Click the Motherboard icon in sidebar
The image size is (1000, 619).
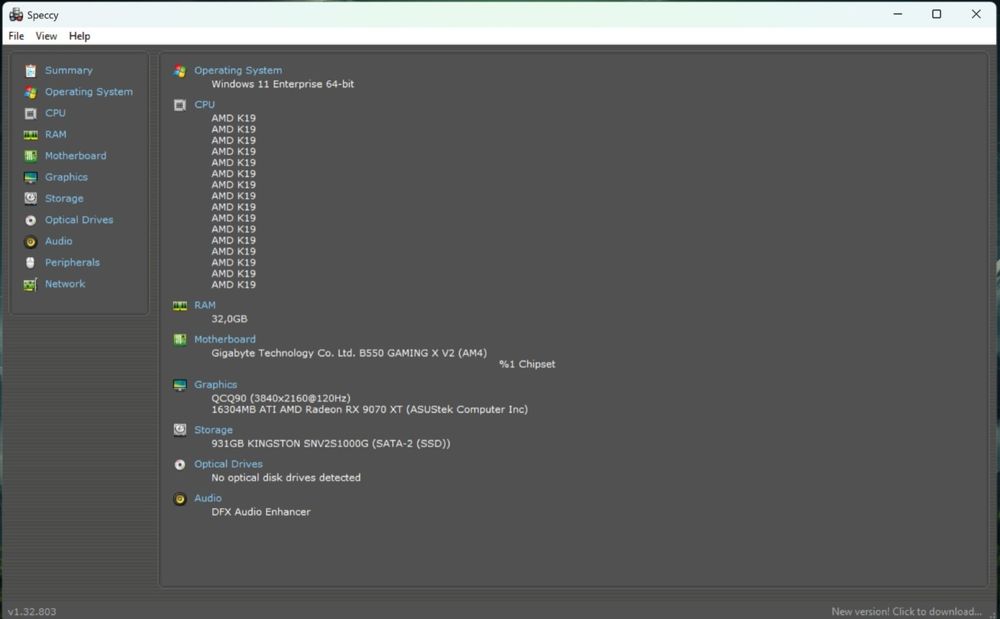(x=31, y=156)
